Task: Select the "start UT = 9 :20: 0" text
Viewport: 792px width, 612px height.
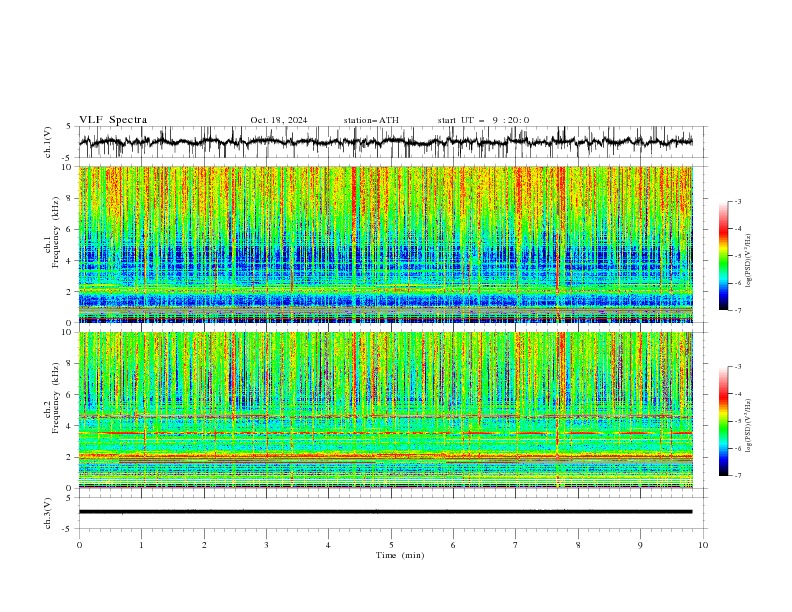Action: click(x=483, y=120)
